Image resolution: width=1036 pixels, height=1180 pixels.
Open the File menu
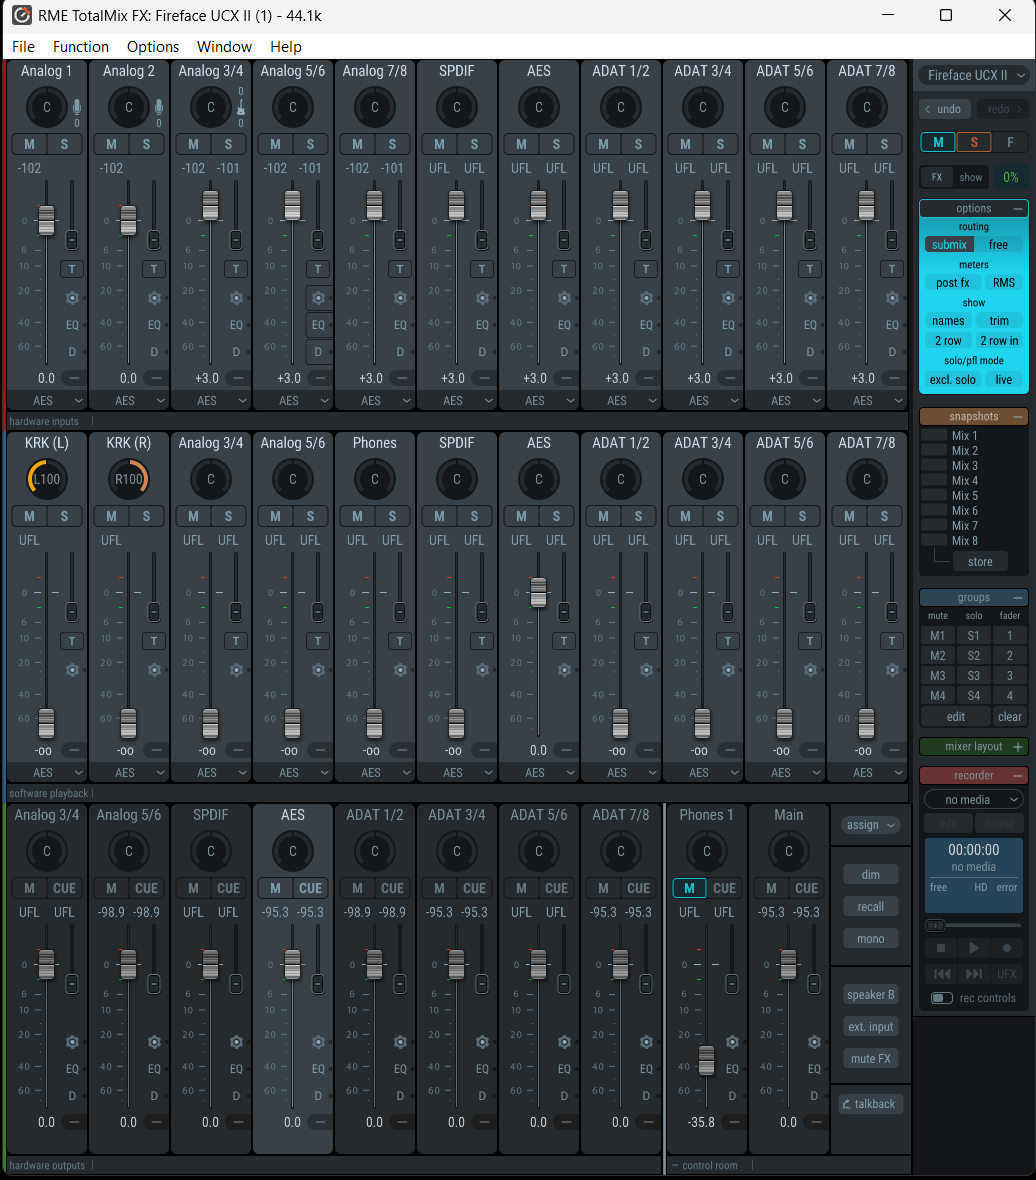[23, 47]
